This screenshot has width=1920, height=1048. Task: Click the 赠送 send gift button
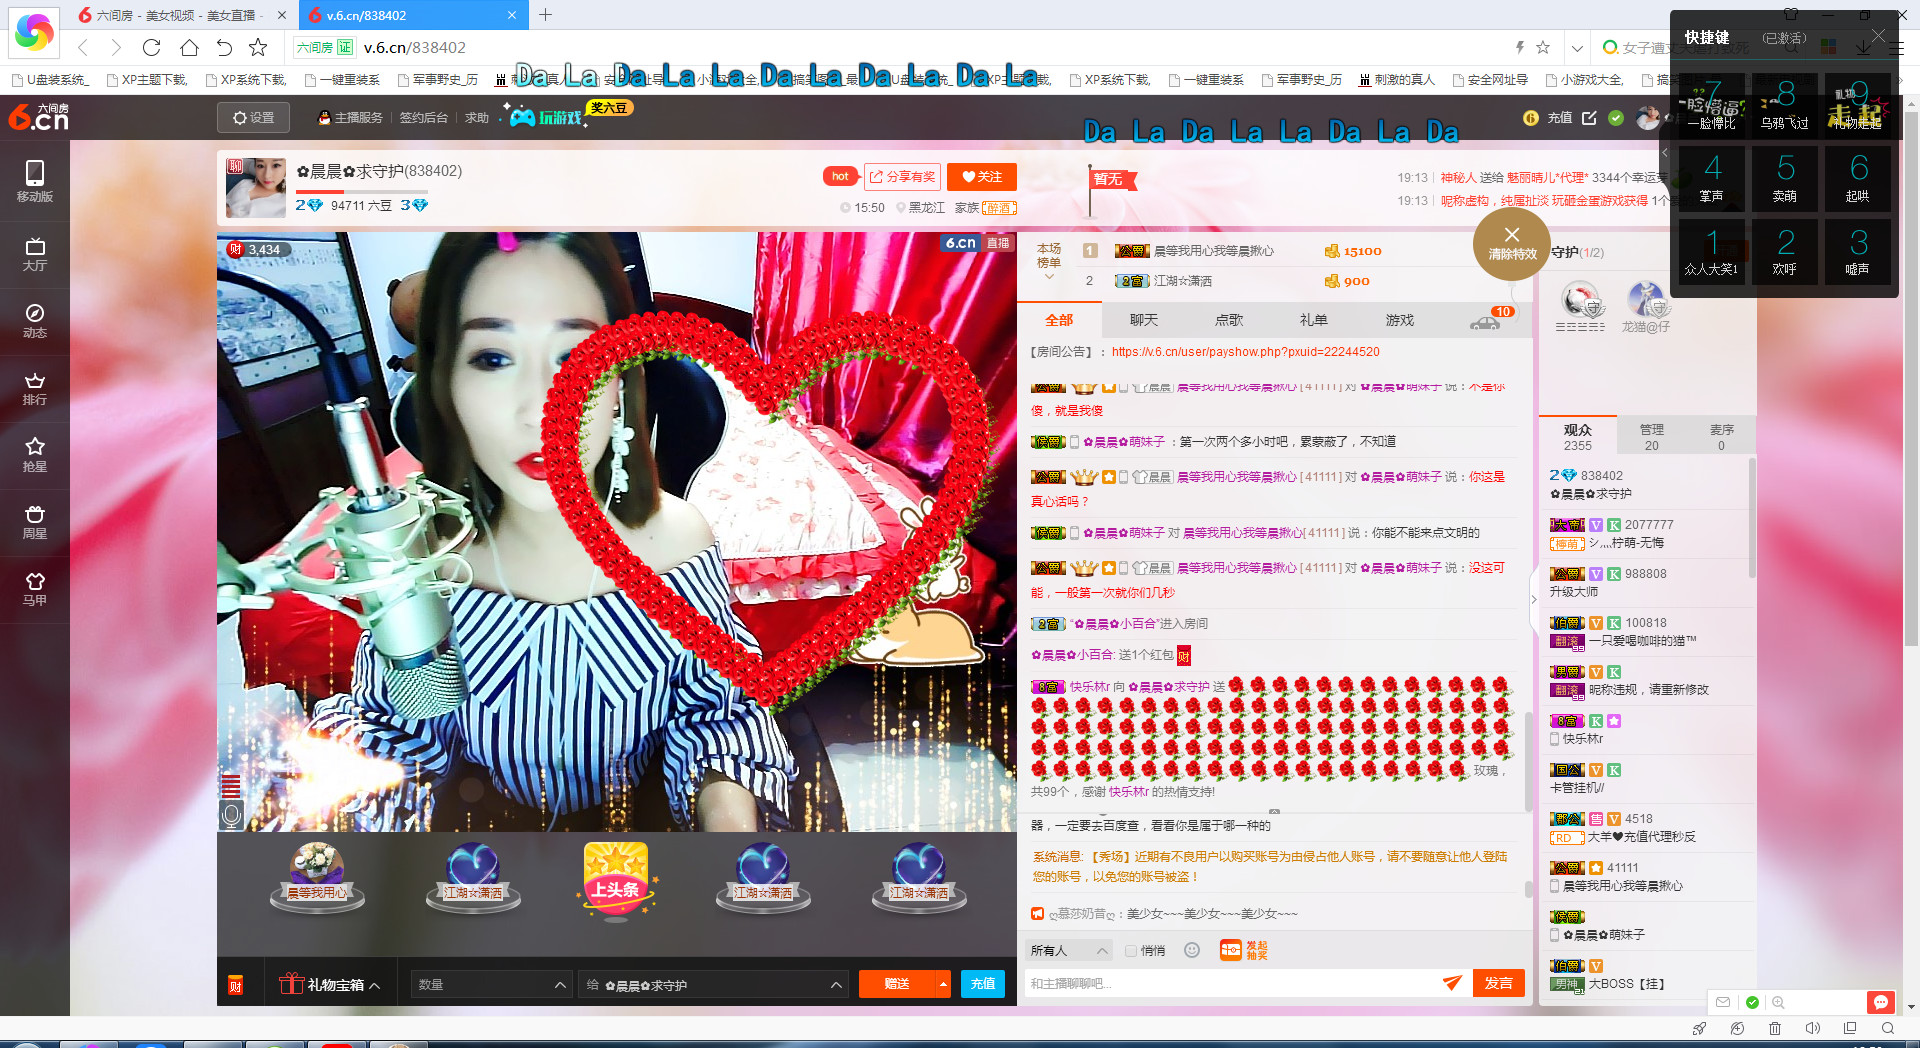(x=897, y=984)
